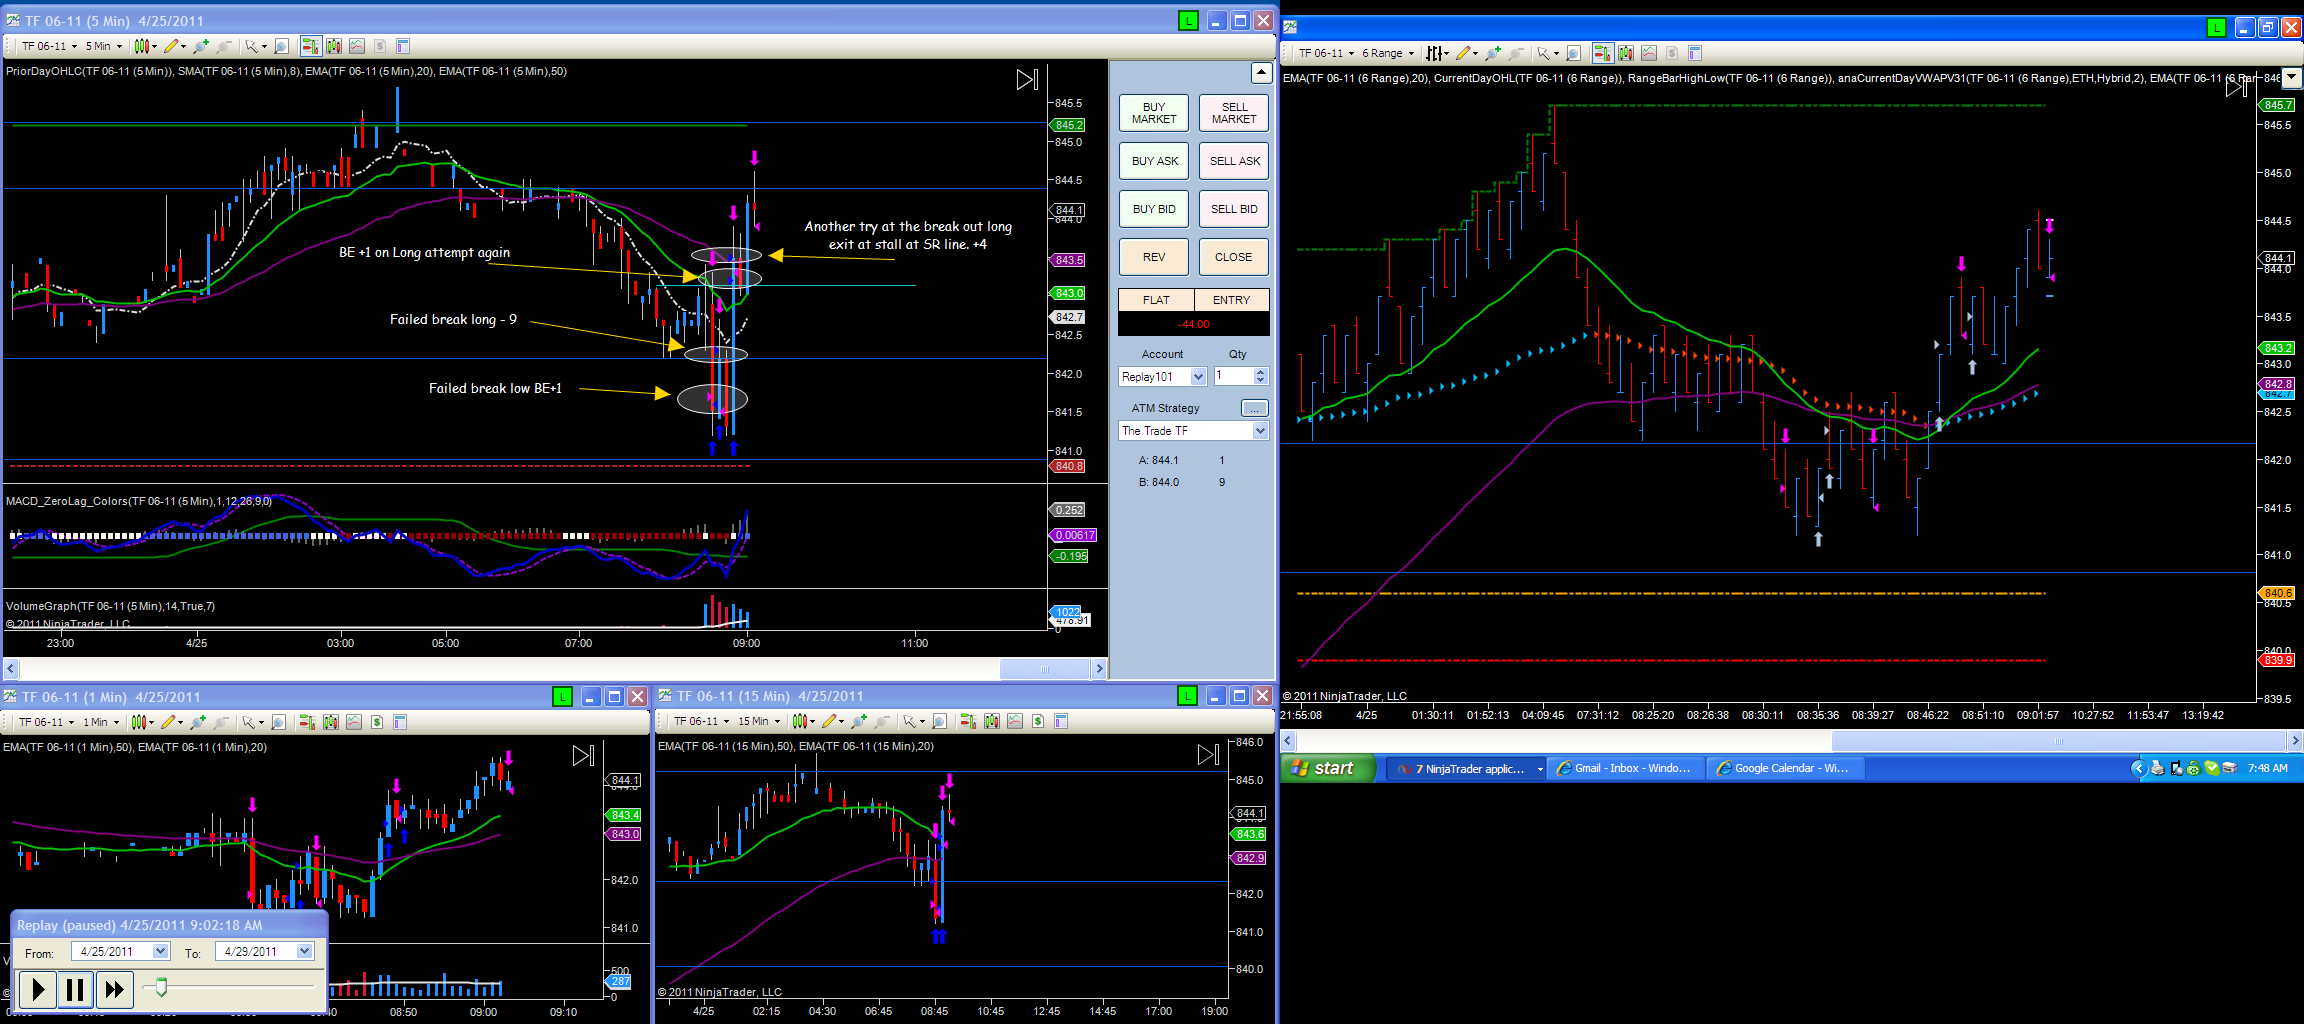Open Indicators icon in 5 Min chart toolbar

333,46
